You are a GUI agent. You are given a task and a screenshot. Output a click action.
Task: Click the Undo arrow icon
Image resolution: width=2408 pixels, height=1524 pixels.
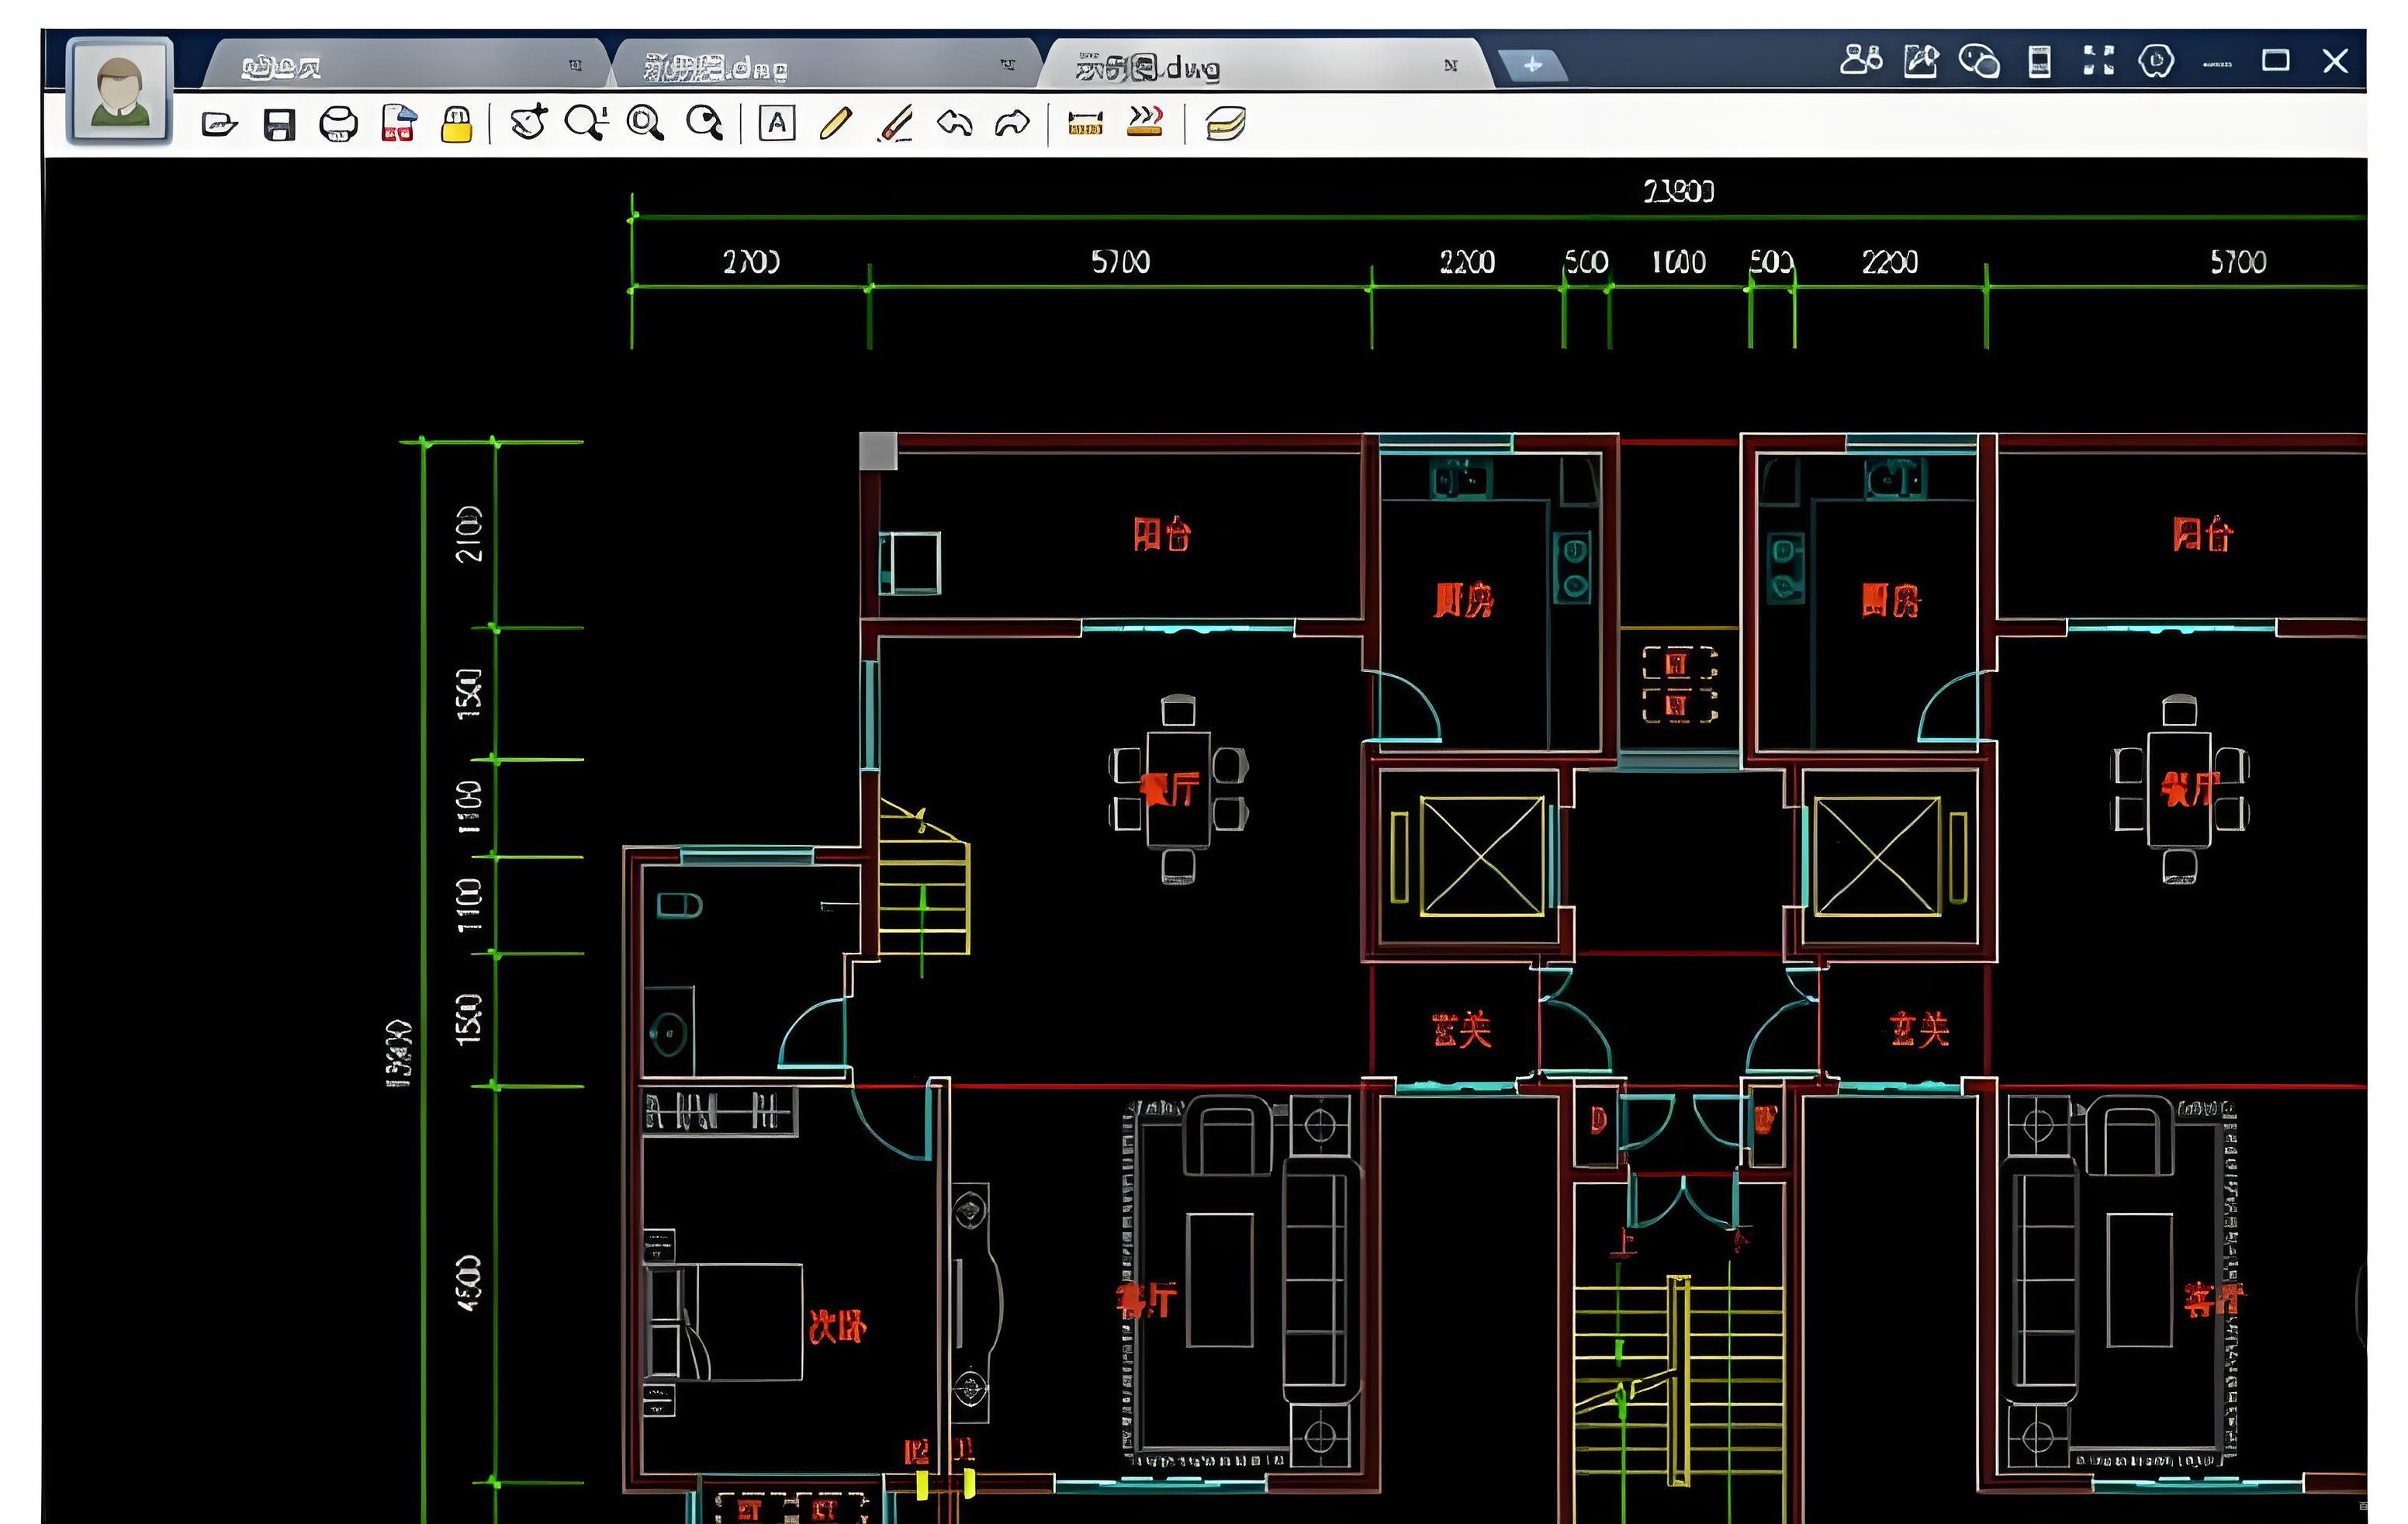tap(954, 123)
